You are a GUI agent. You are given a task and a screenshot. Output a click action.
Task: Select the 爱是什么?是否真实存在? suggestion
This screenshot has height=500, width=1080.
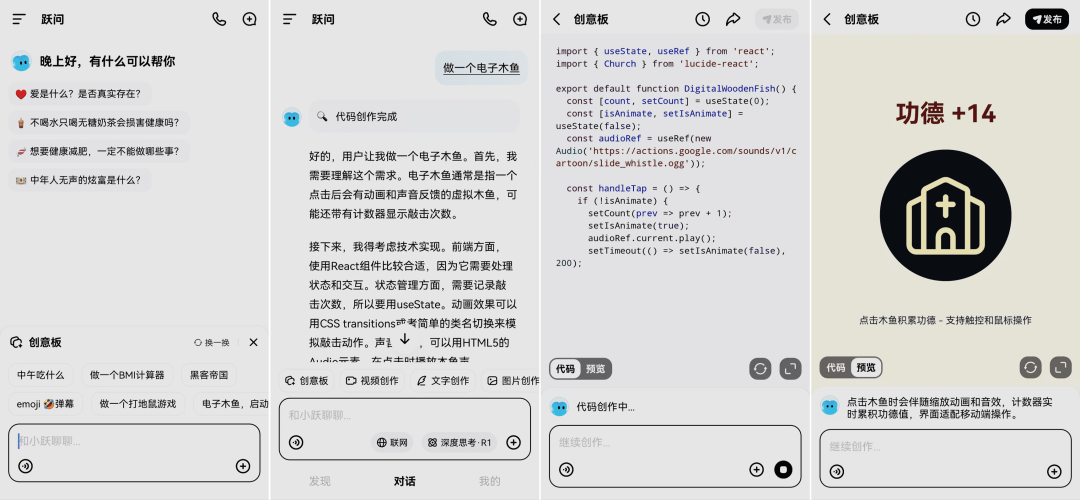[80, 94]
